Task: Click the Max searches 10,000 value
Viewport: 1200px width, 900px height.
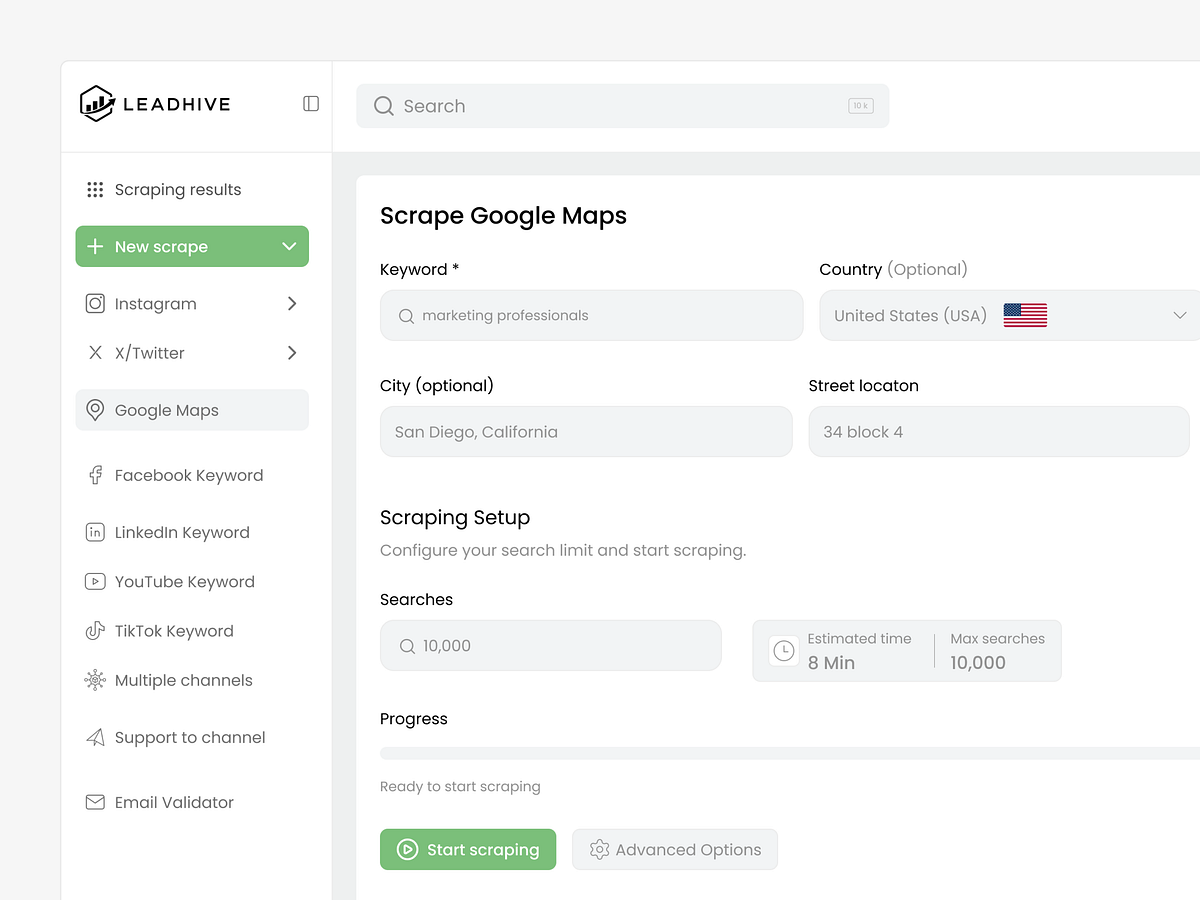Action: click(978, 663)
